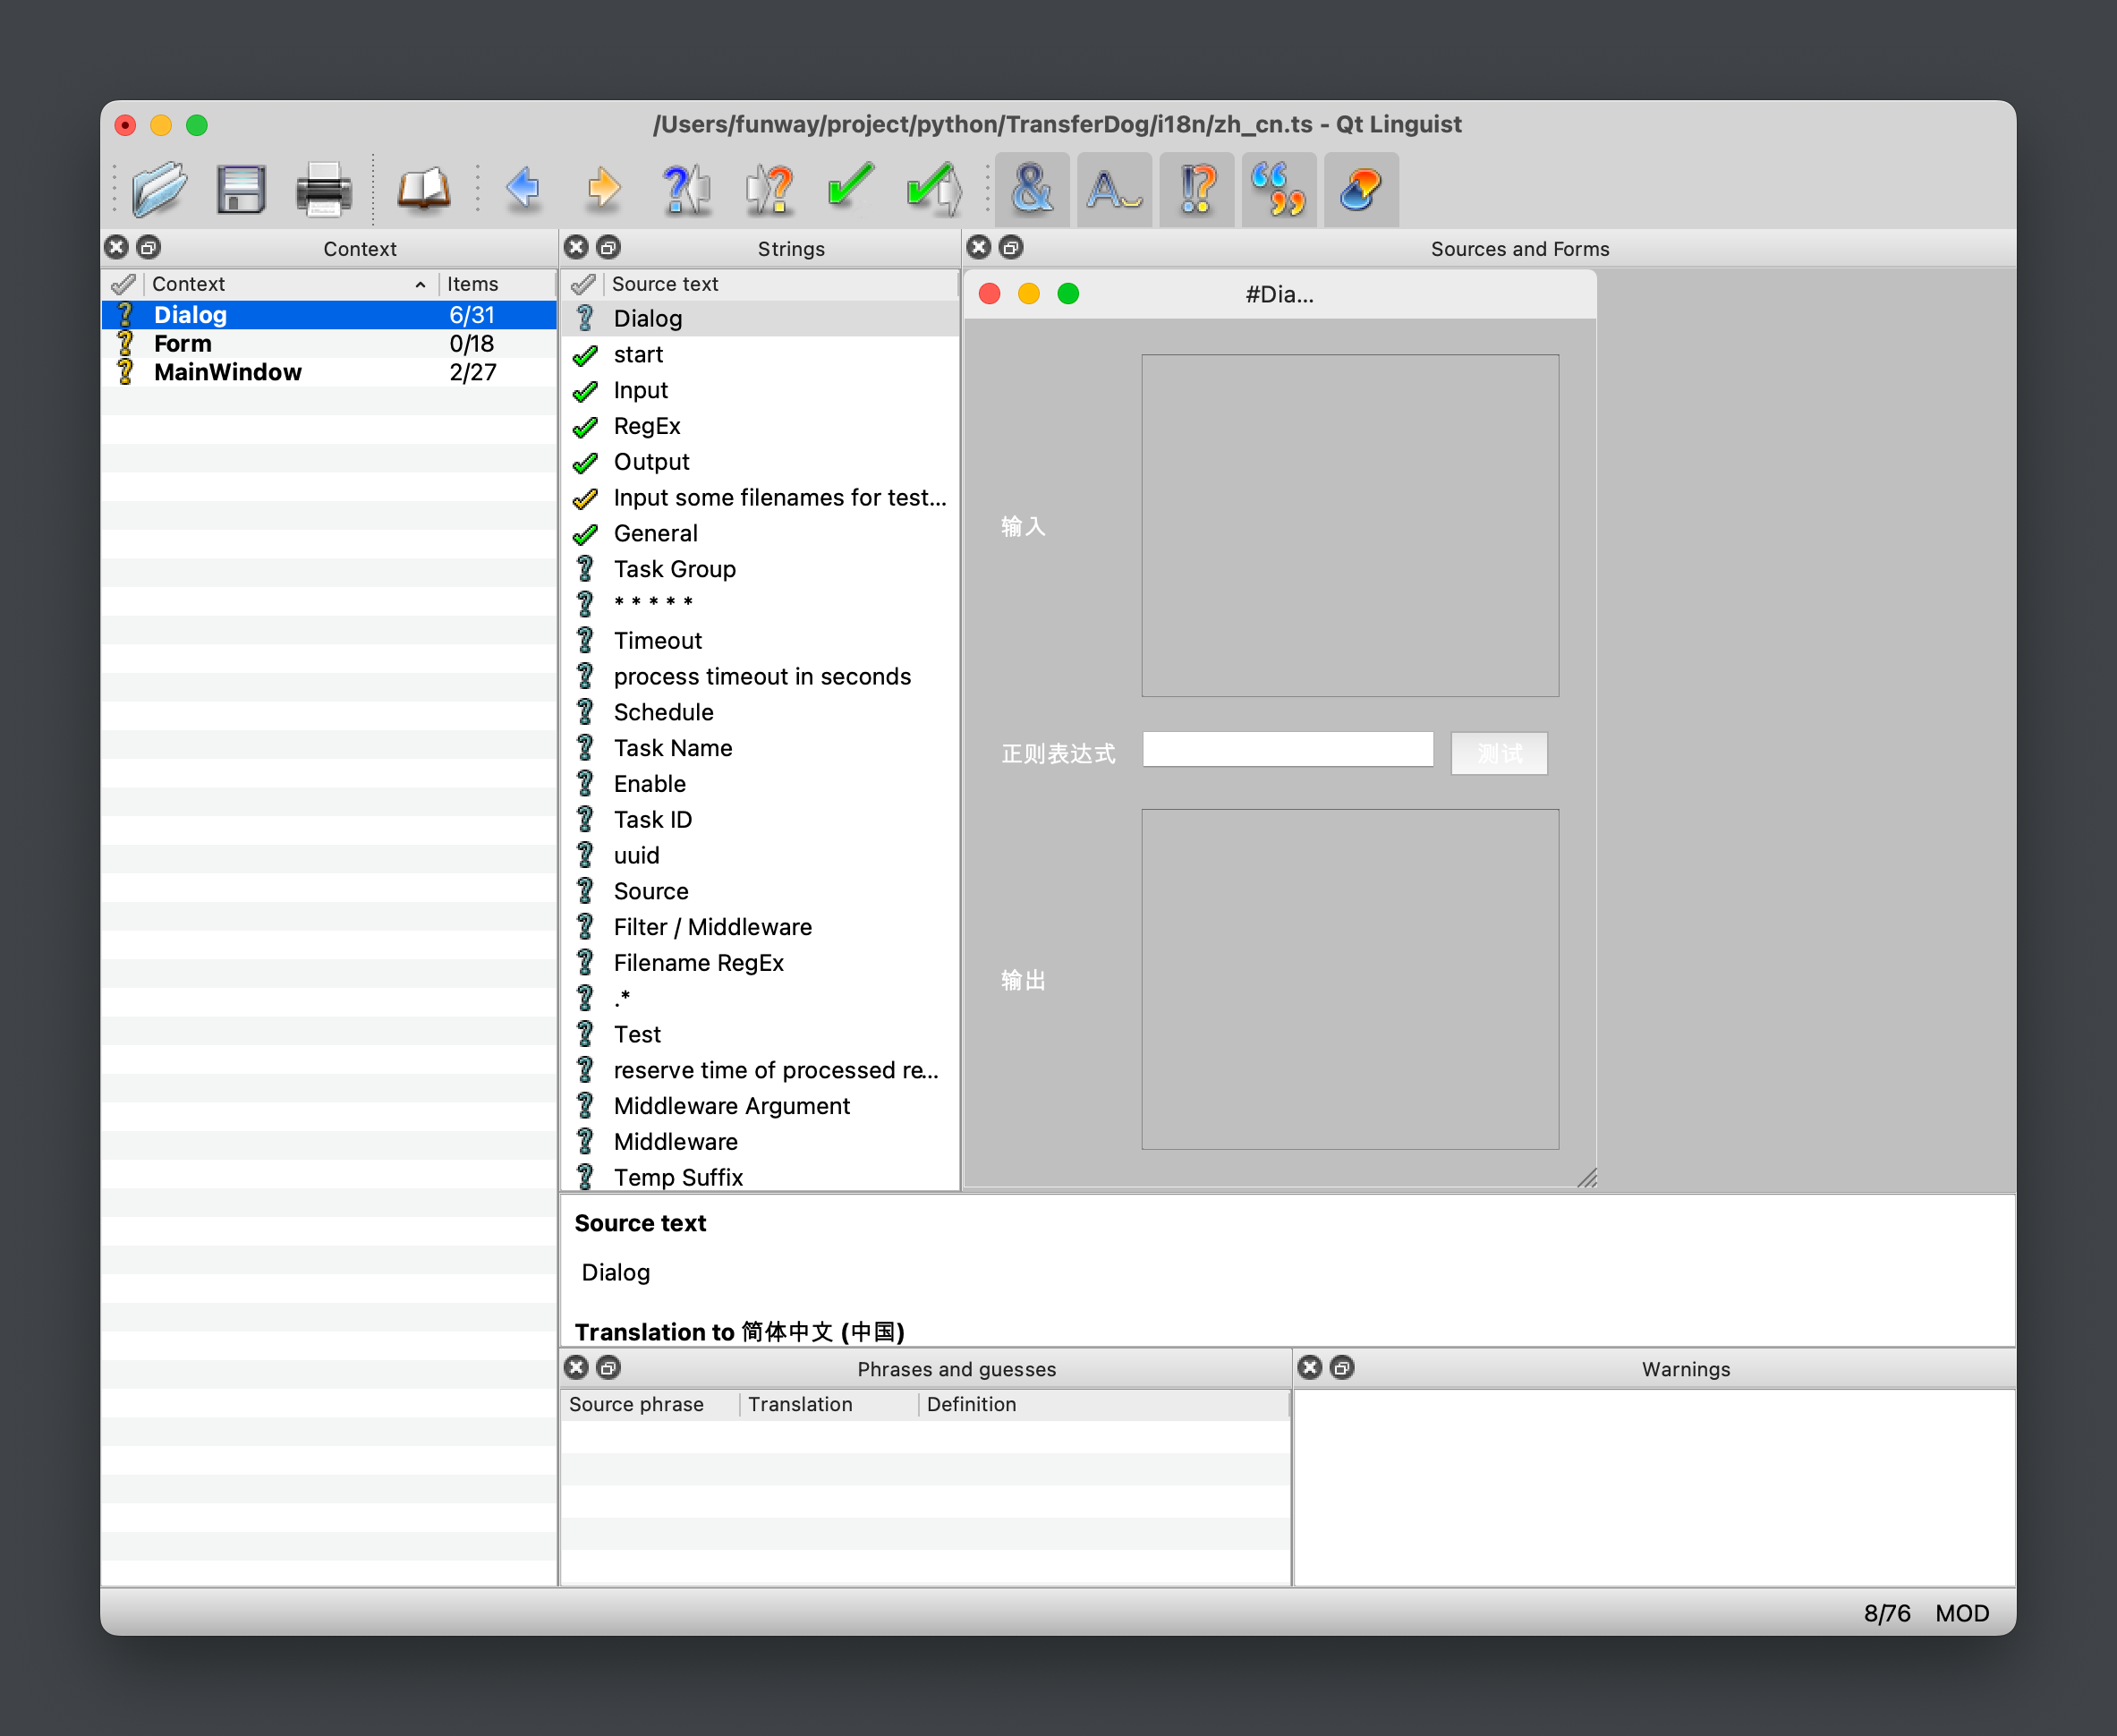Viewport: 2117px width, 1736px height.
Task: Click the Open file folder icon
Action: (159, 187)
